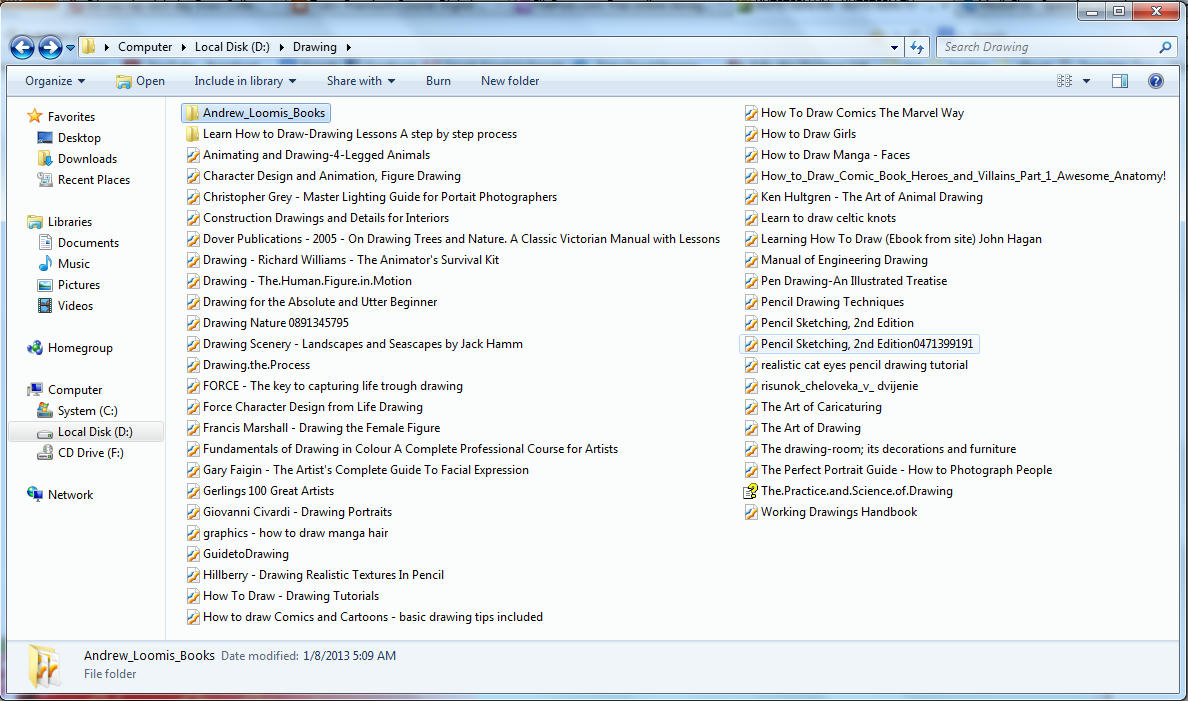Select Working Drawings Handbook file icon
Screen dimensions: 1188x701
point(751,512)
